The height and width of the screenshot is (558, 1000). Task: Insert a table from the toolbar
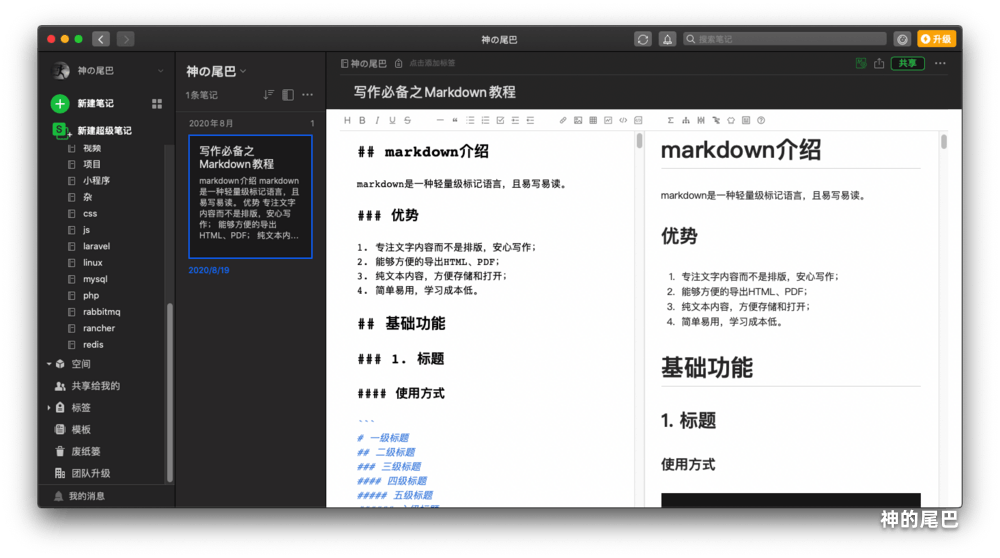pos(593,120)
